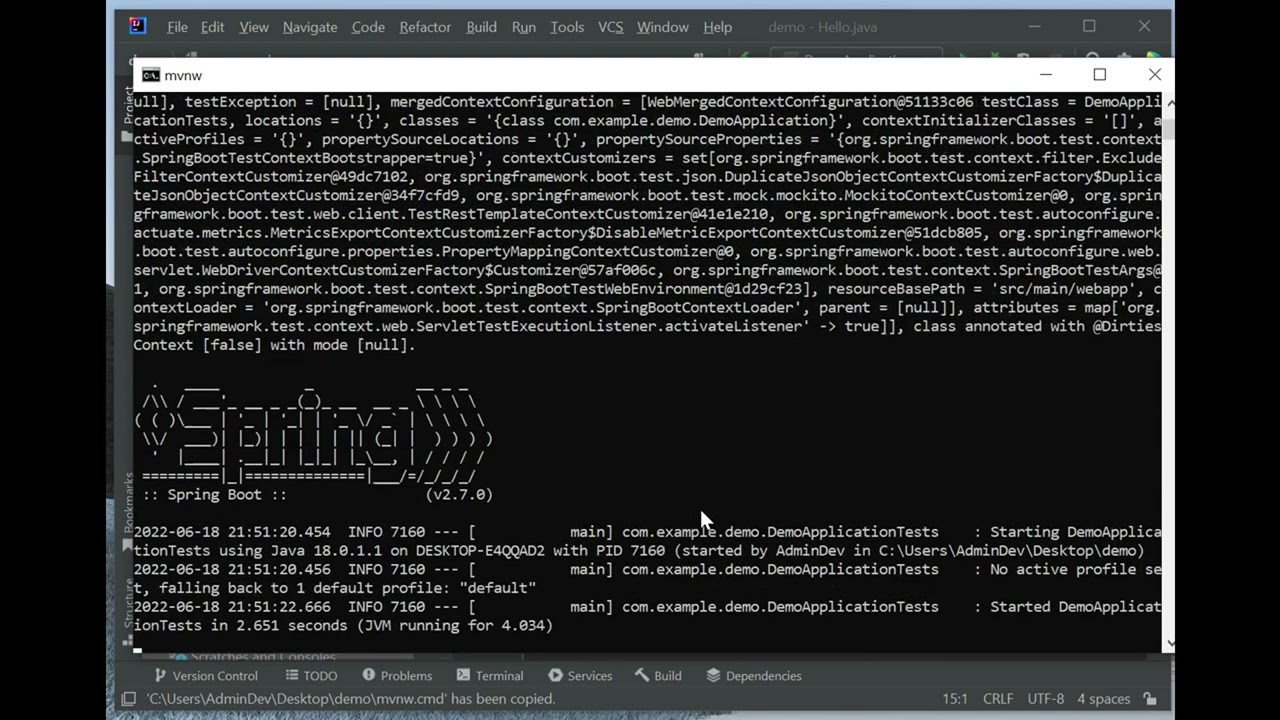Open the Refactor menu
Viewport: 1280px width, 720px height.
pyautogui.click(x=425, y=27)
